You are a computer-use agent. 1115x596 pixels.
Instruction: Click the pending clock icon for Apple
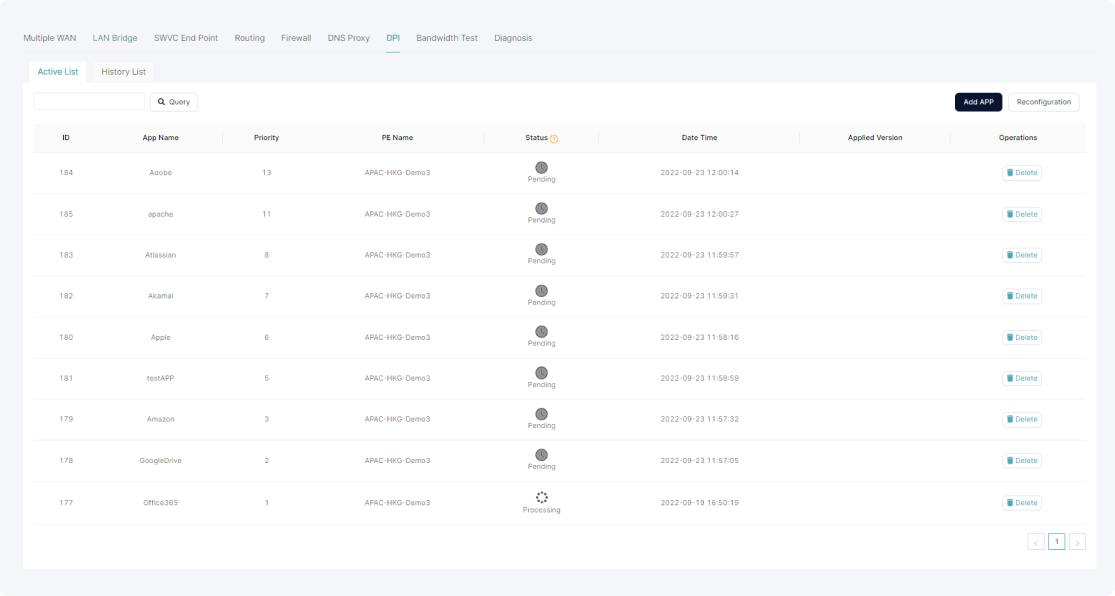click(541, 331)
